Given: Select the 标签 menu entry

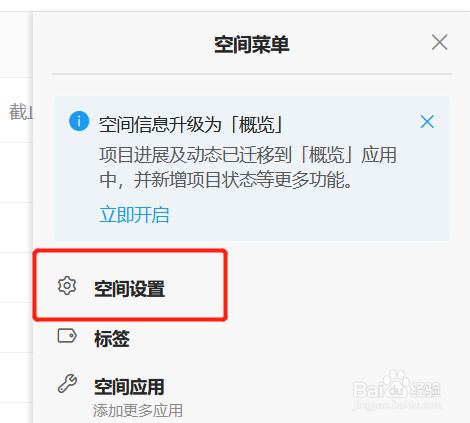Looking at the screenshot, I should coord(112,339).
